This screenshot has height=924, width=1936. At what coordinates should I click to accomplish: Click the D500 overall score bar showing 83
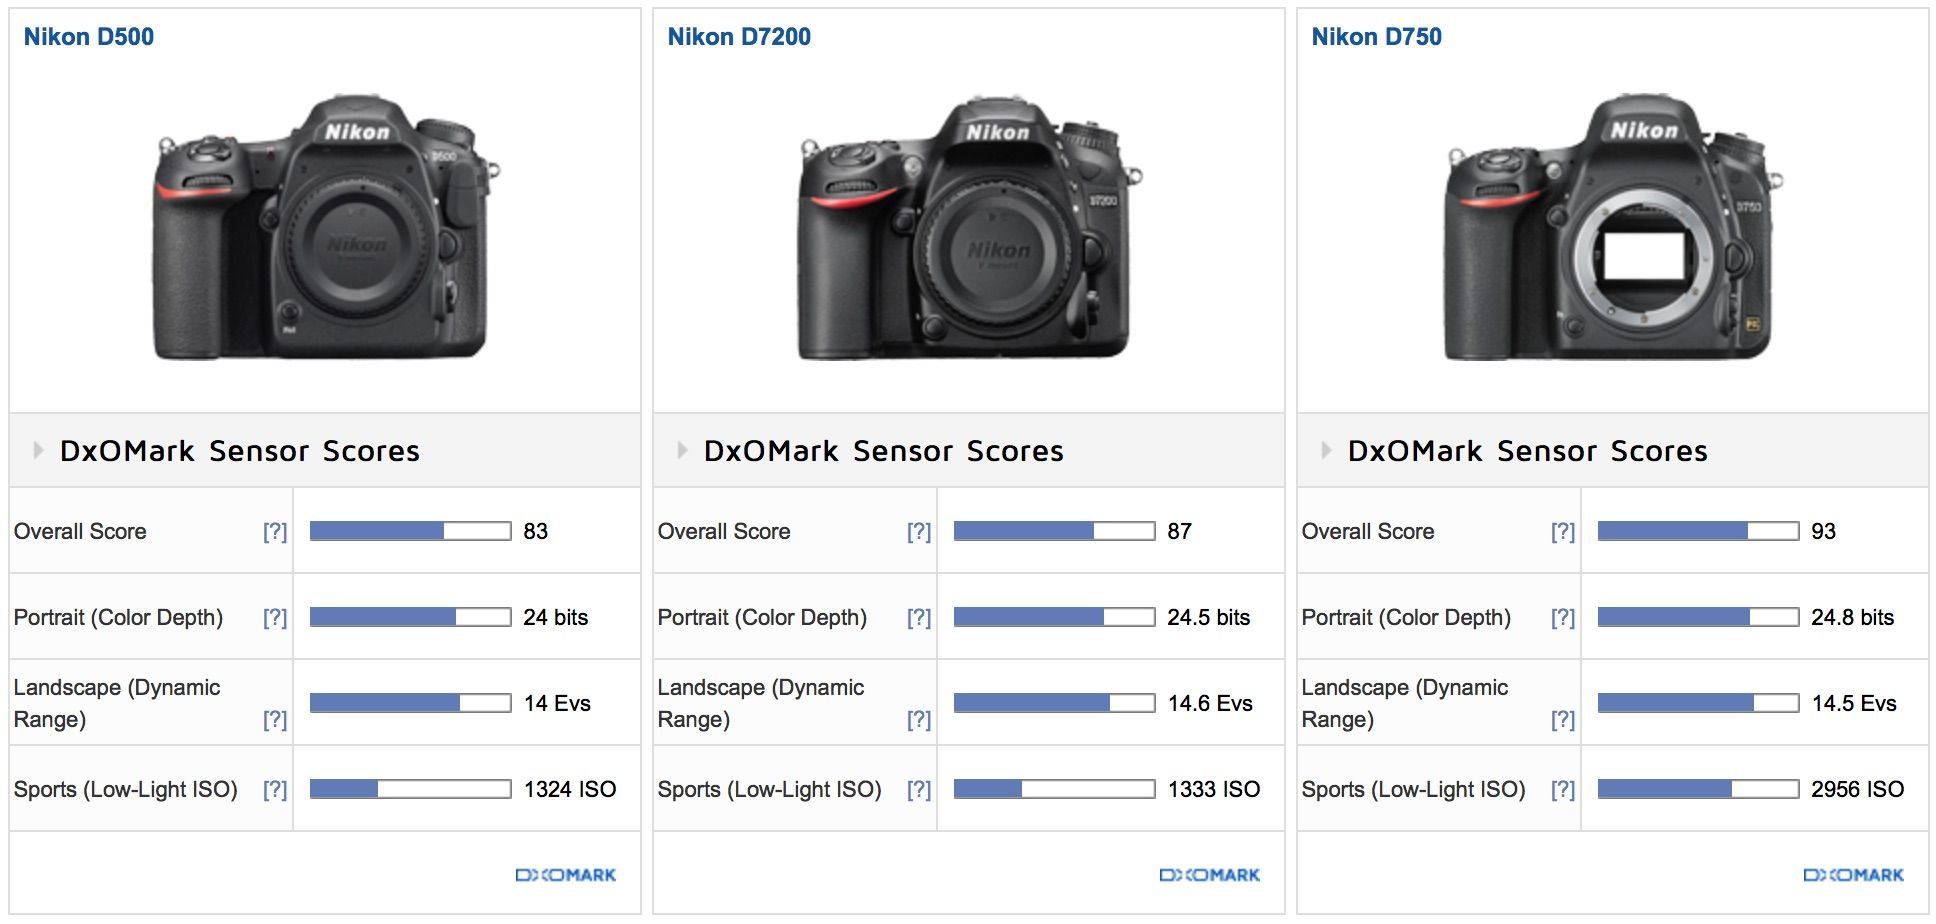point(411,531)
